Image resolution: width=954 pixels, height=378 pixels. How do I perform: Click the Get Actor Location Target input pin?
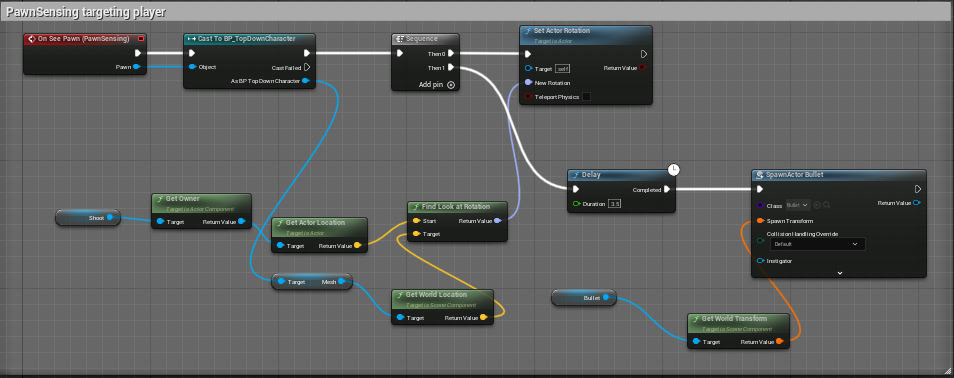pos(280,246)
